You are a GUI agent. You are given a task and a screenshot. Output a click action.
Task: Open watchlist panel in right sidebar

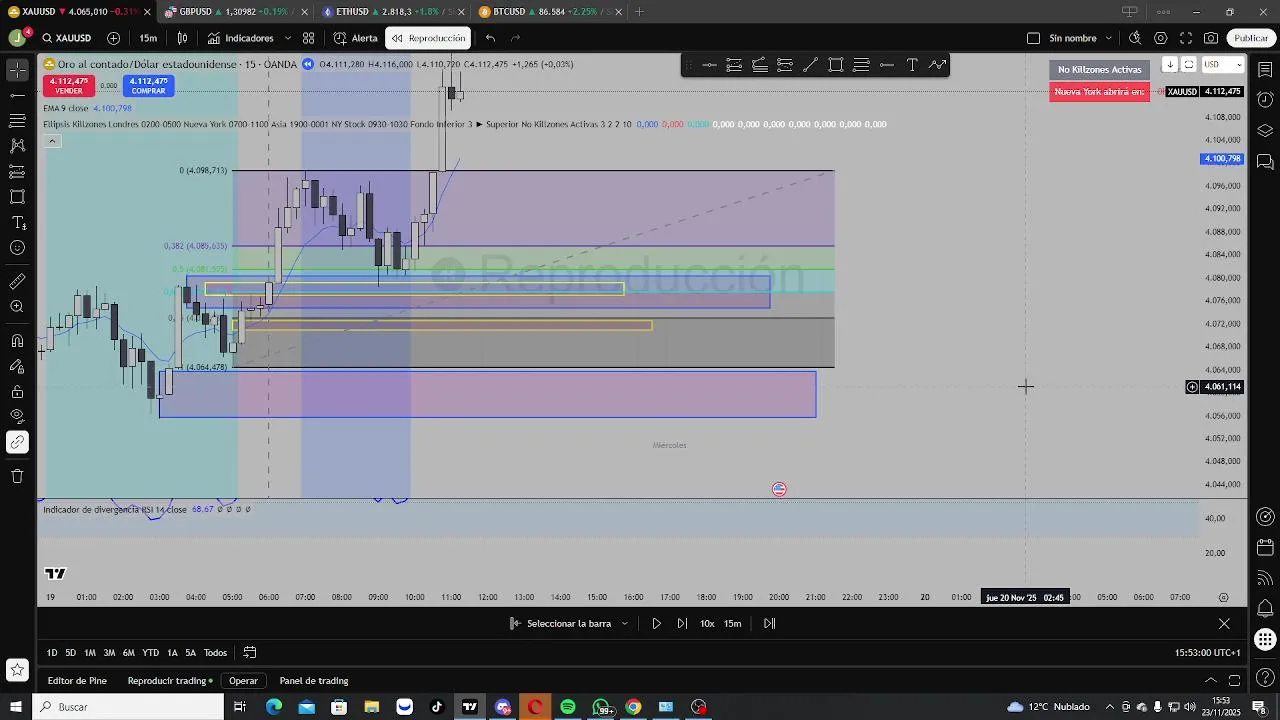click(1265, 69)
